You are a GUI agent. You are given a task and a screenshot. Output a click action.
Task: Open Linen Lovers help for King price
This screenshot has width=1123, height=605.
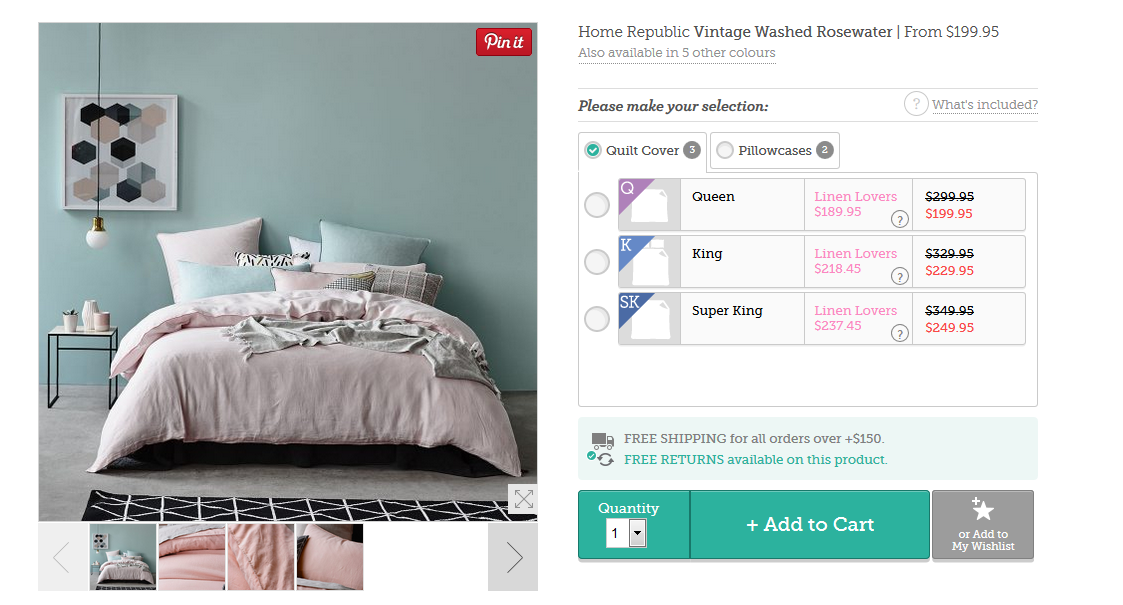click(900, 276)
